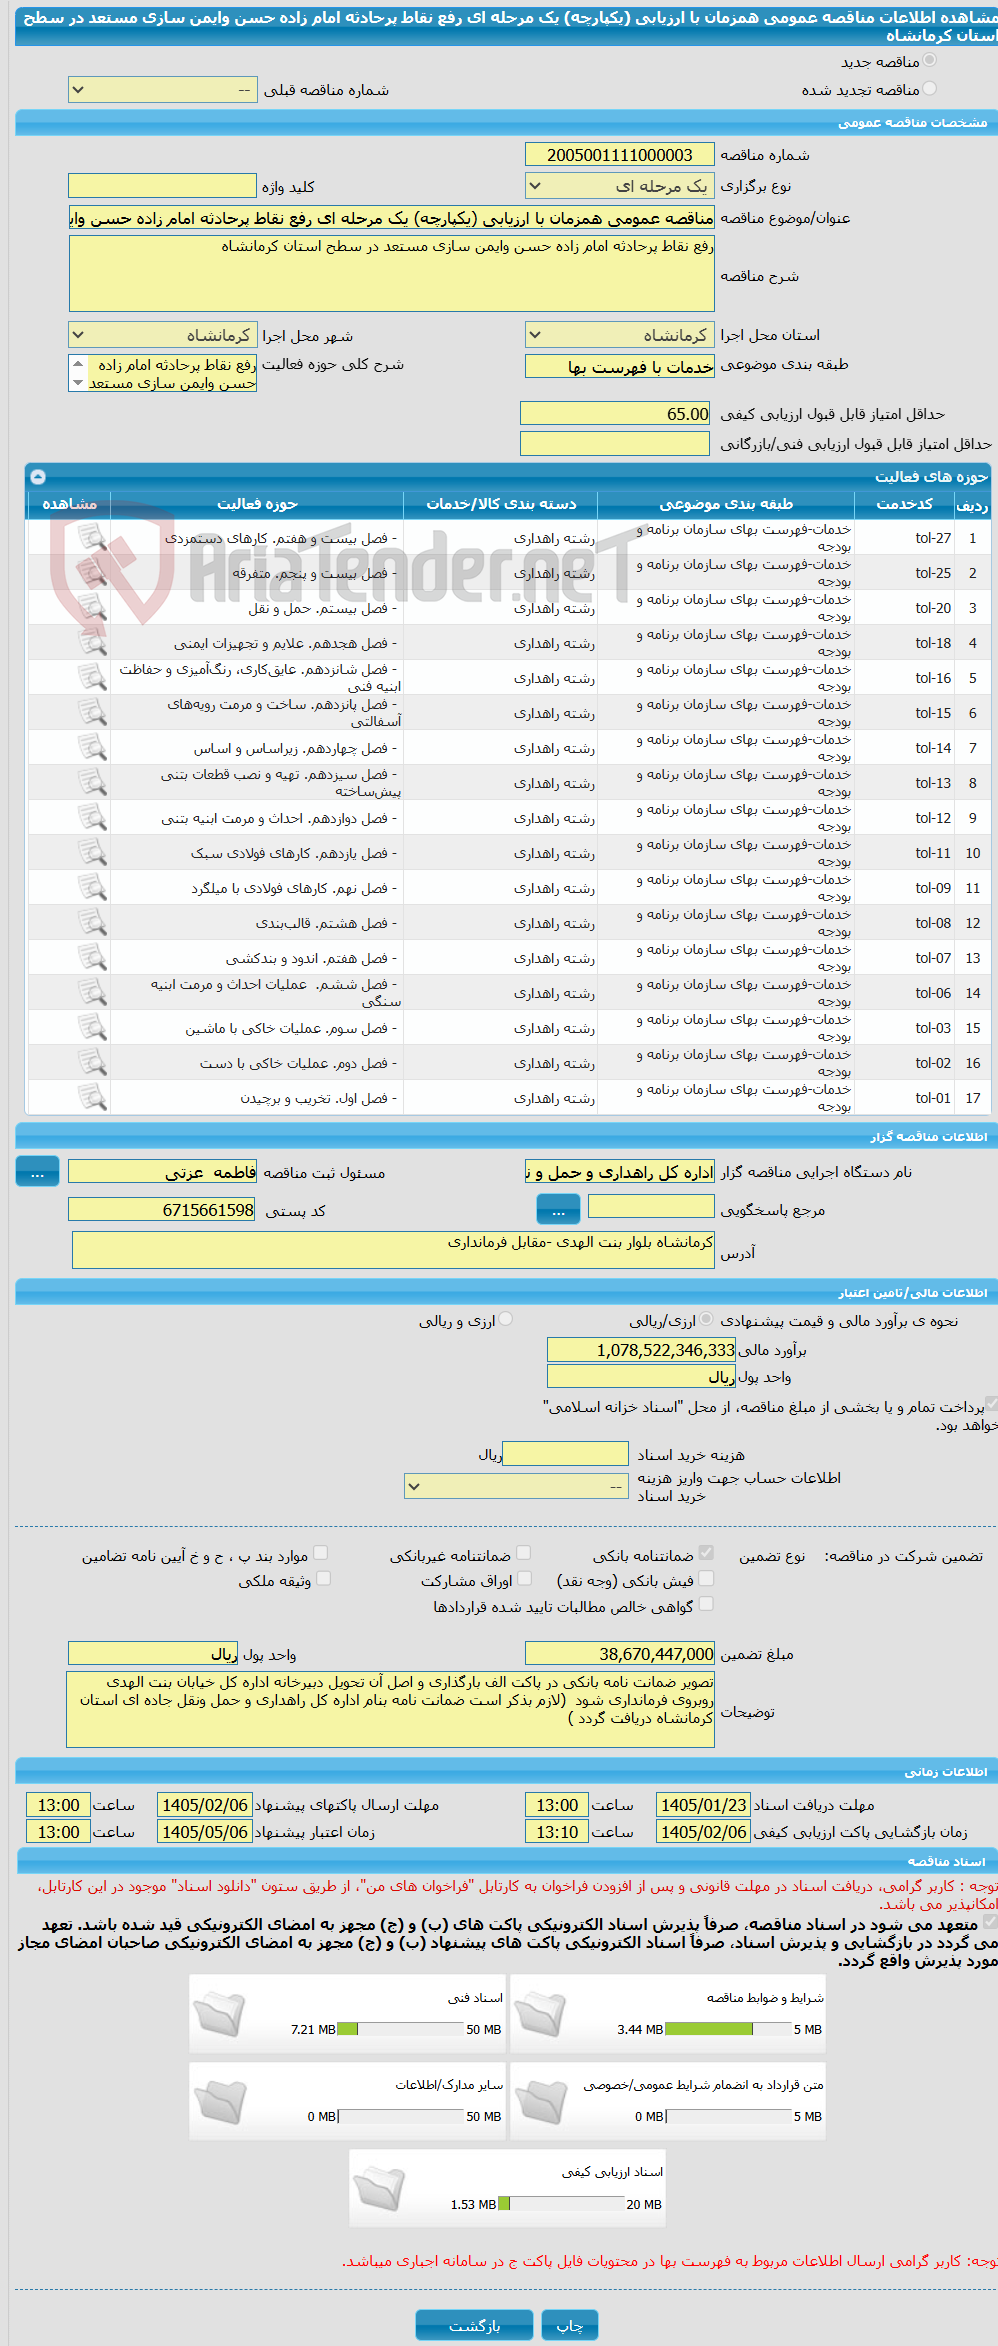998x2346 pixels.
Task: Select the ارزی/ریالی radio option
Action: click(706, 1320)
